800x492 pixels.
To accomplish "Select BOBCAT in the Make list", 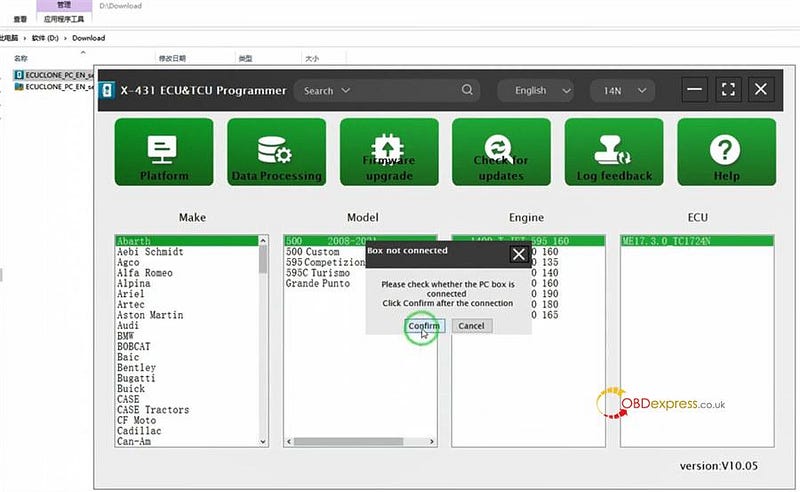I will (x=187, y=347).
